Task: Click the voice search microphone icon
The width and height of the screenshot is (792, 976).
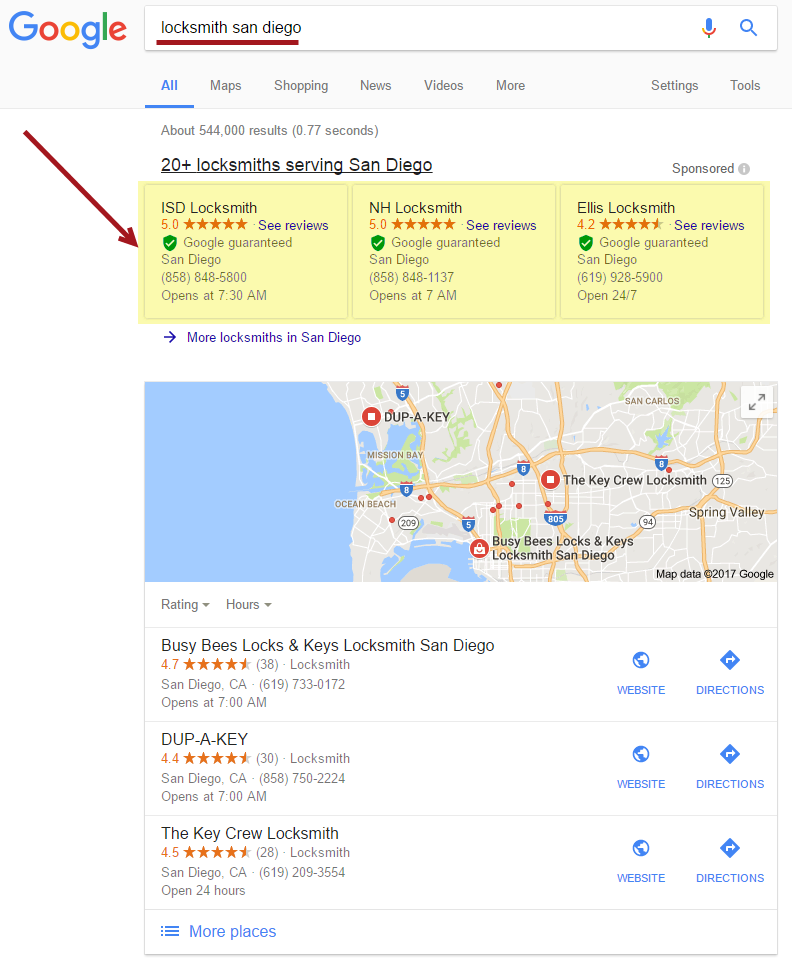Action: pyautogui.click(x=709, y=28)
